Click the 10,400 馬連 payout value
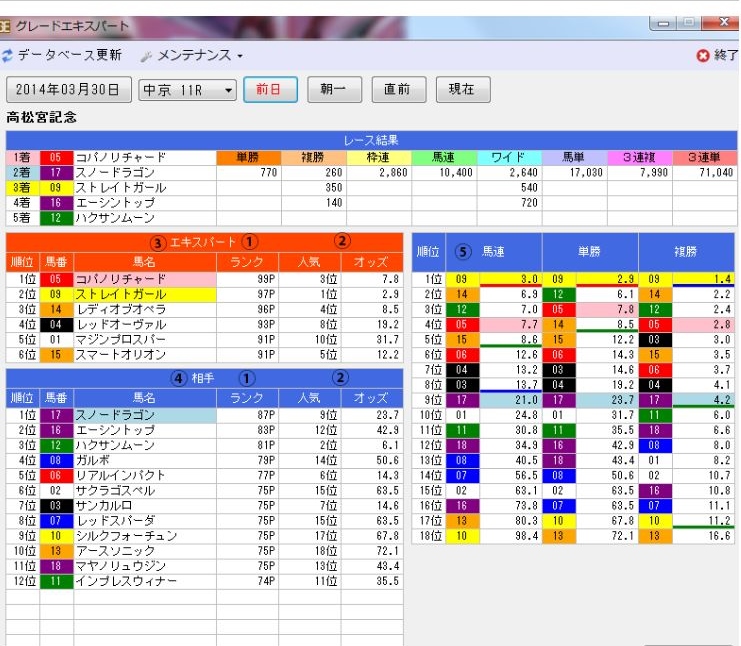The height and width of the screenshot is (646, 741). click(x=456, y=172)
